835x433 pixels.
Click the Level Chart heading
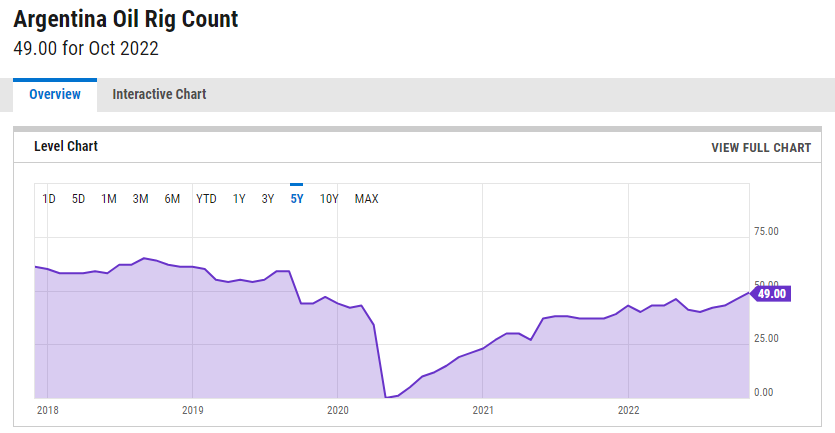point(66,146)
